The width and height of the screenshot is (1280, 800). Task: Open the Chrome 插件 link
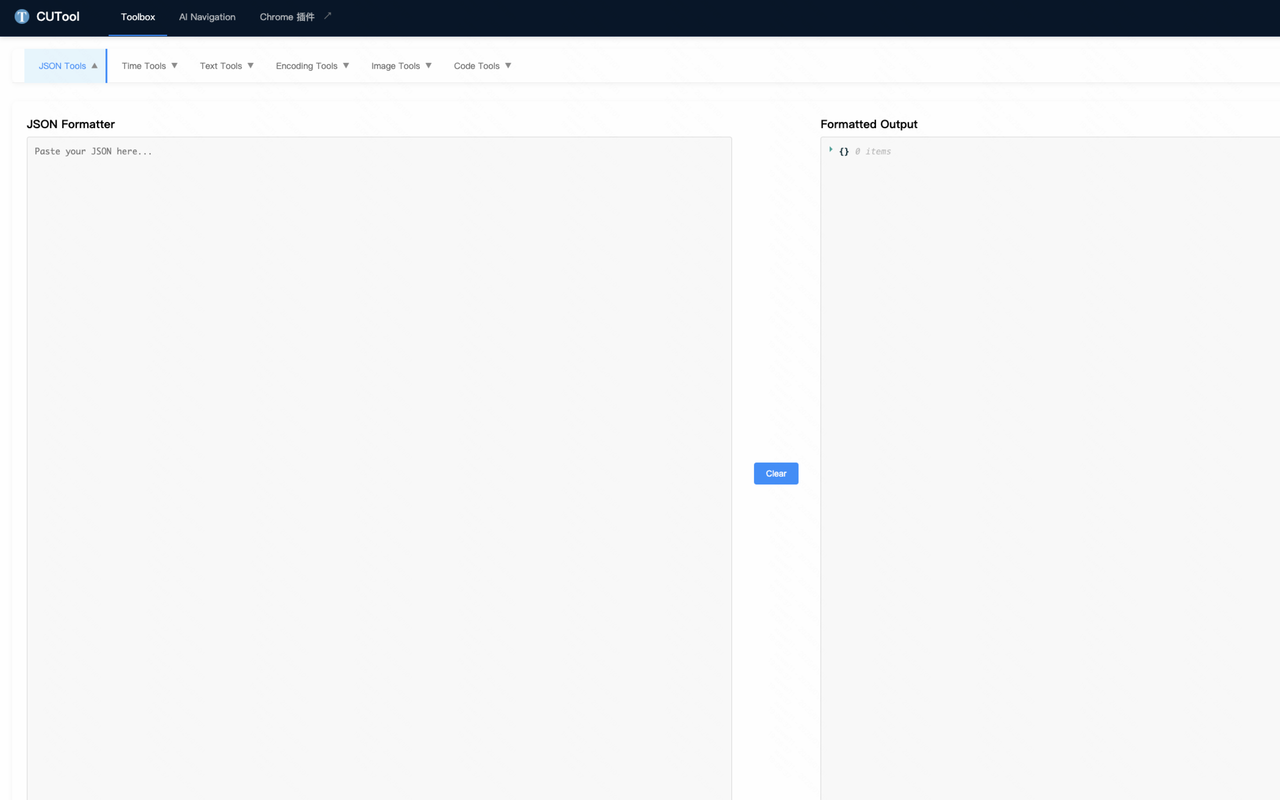pyautogui.click(x=287, y=17)
